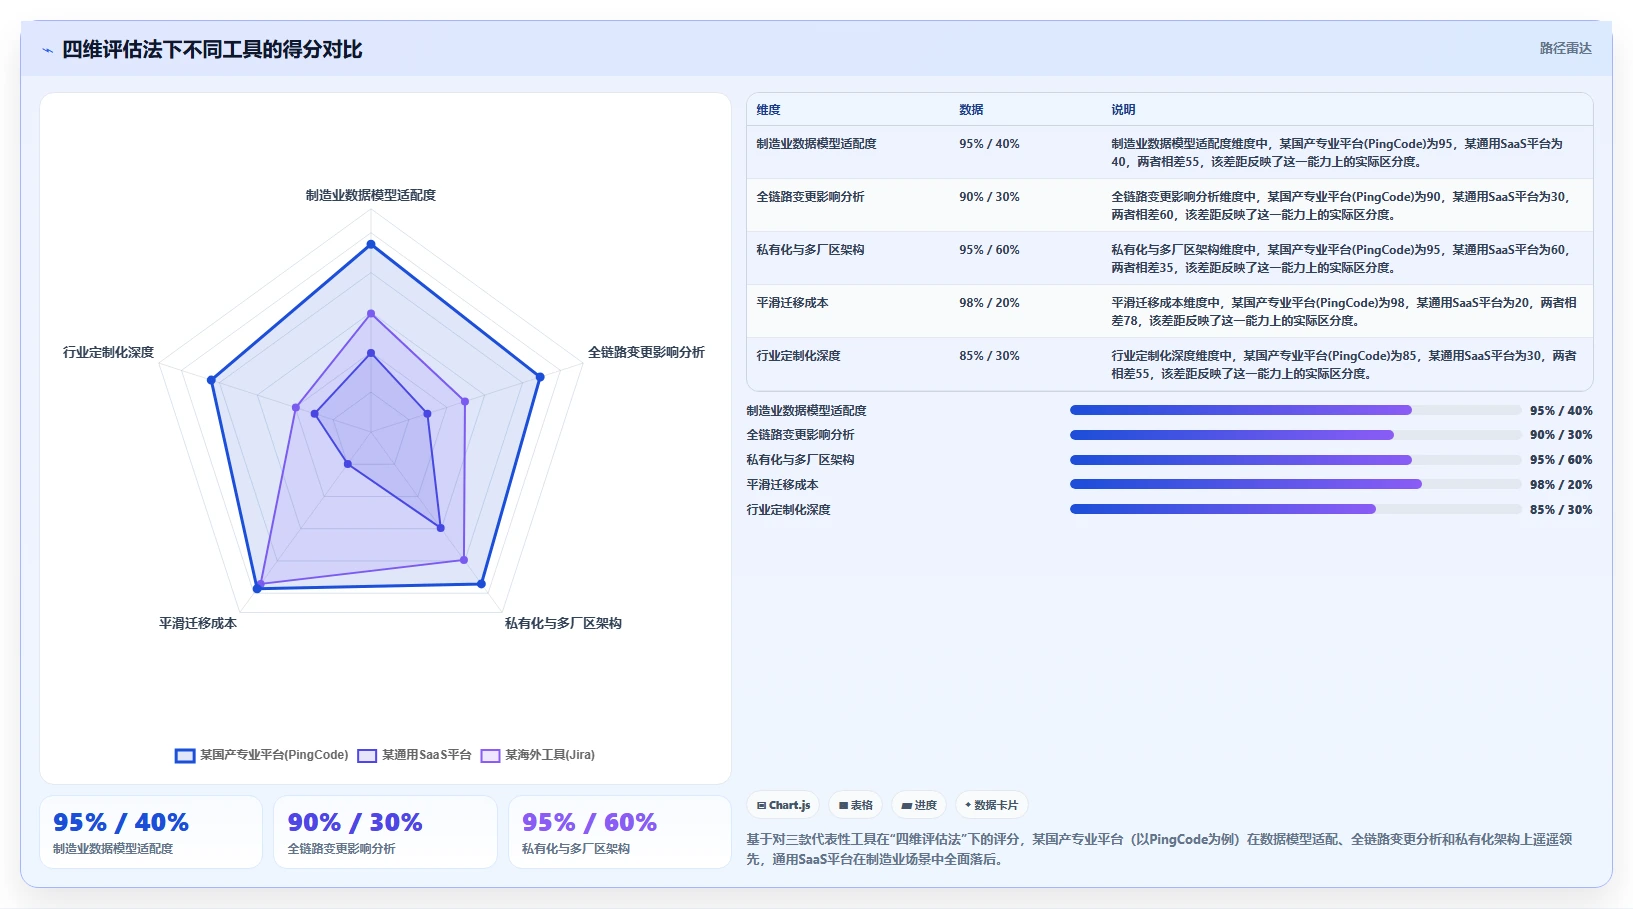The width and height of the screenshot is (1633, 909).
Task: Click the summary paragraph starting 基于对三款代表性工具
Action: (x=1159, y=849)
